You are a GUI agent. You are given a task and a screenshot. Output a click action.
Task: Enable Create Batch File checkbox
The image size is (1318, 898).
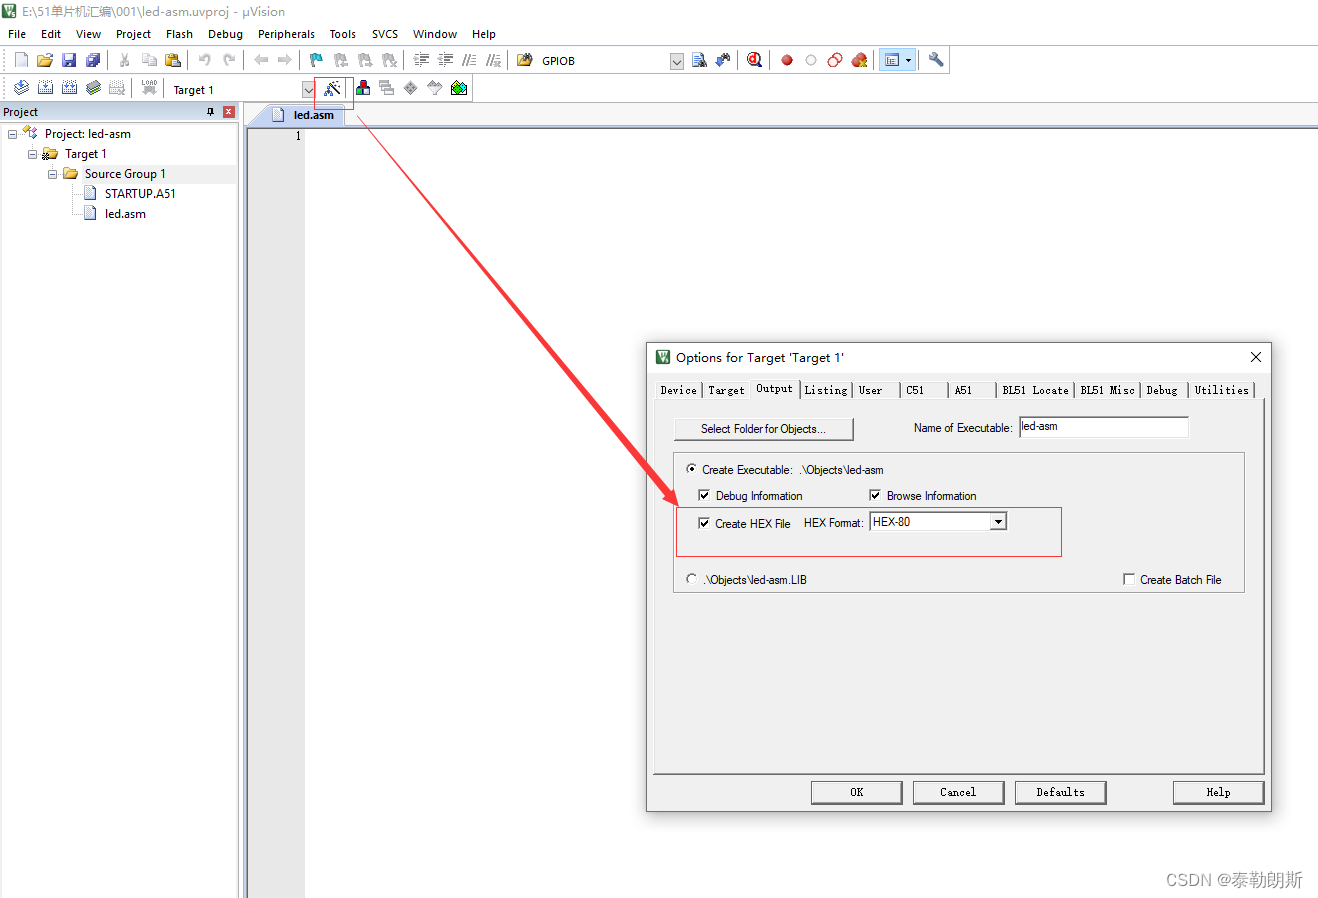pyautogui.click(x=1129, y=579)
